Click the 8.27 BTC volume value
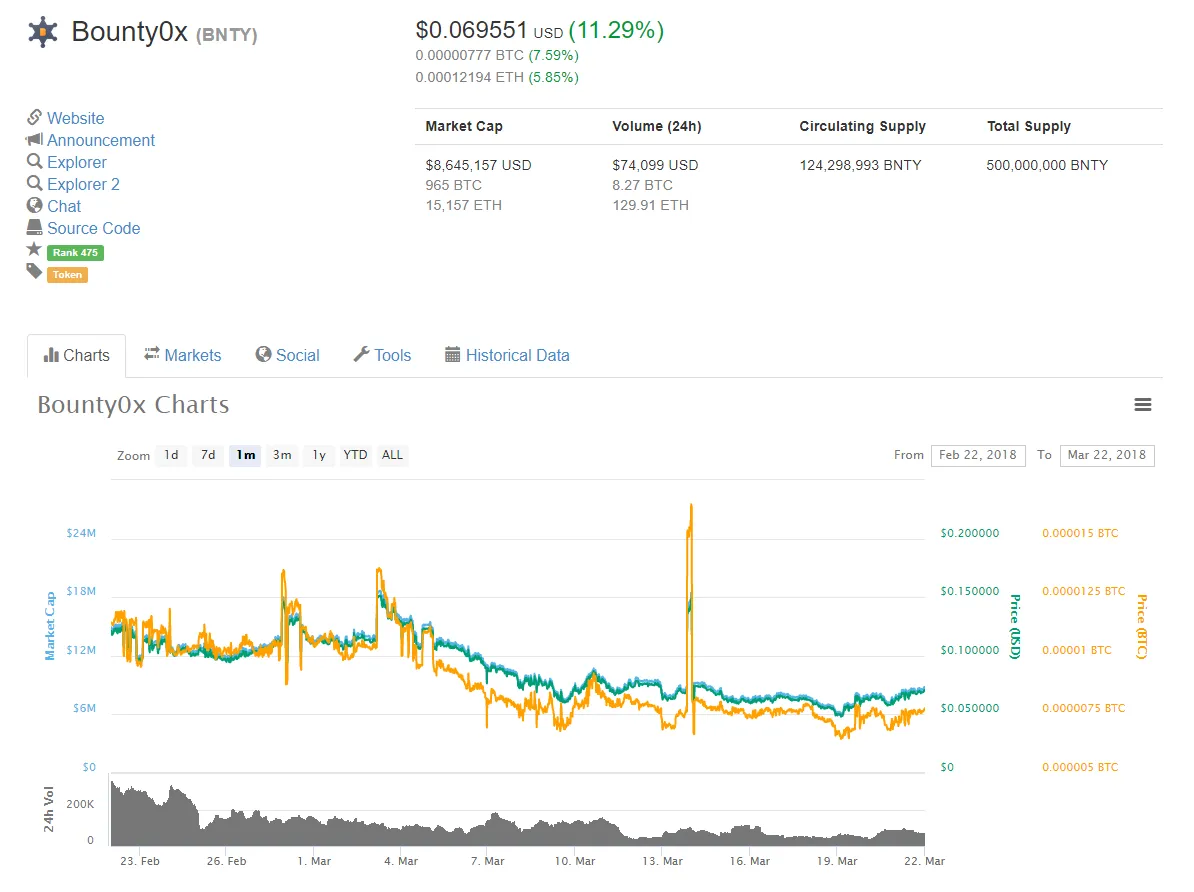This screenshot has height=892, width=1194. pyautogui.click(x=642, y=185)
